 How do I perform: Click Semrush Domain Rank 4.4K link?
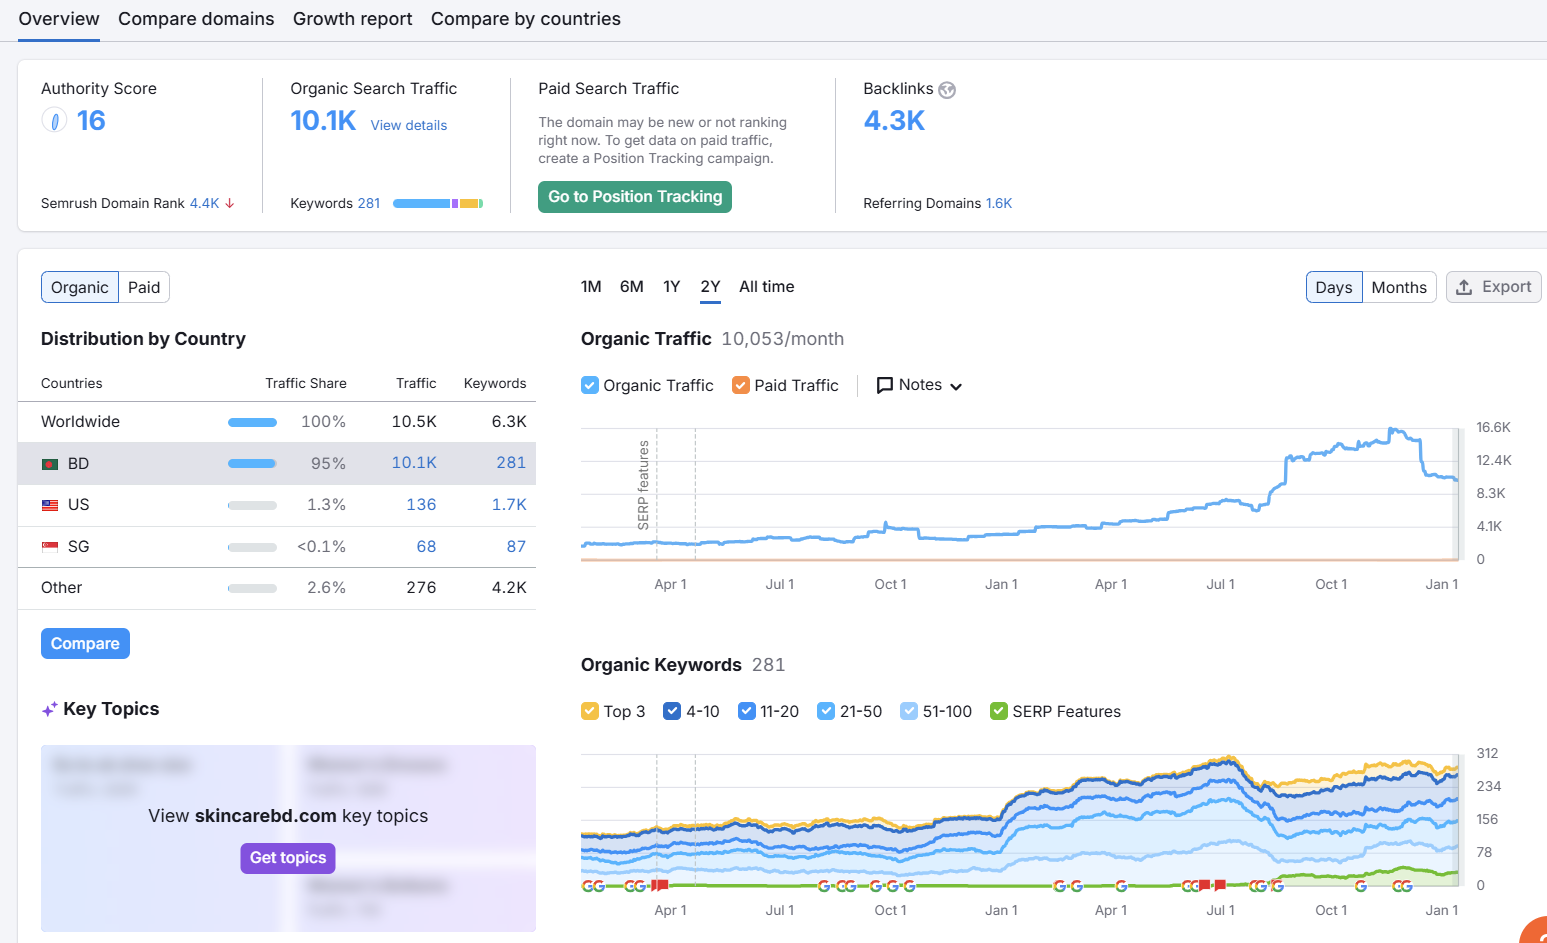(x=205, y=203)
